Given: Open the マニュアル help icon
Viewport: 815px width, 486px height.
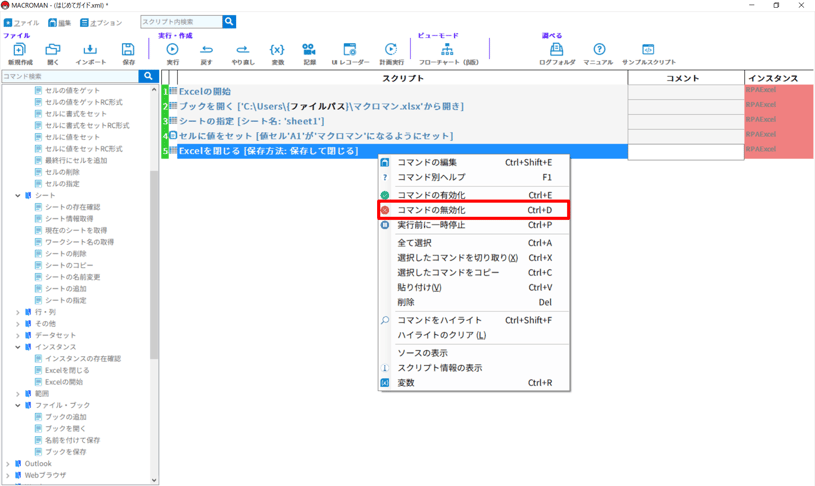Looking at the screenshot, I should [599, 50].
